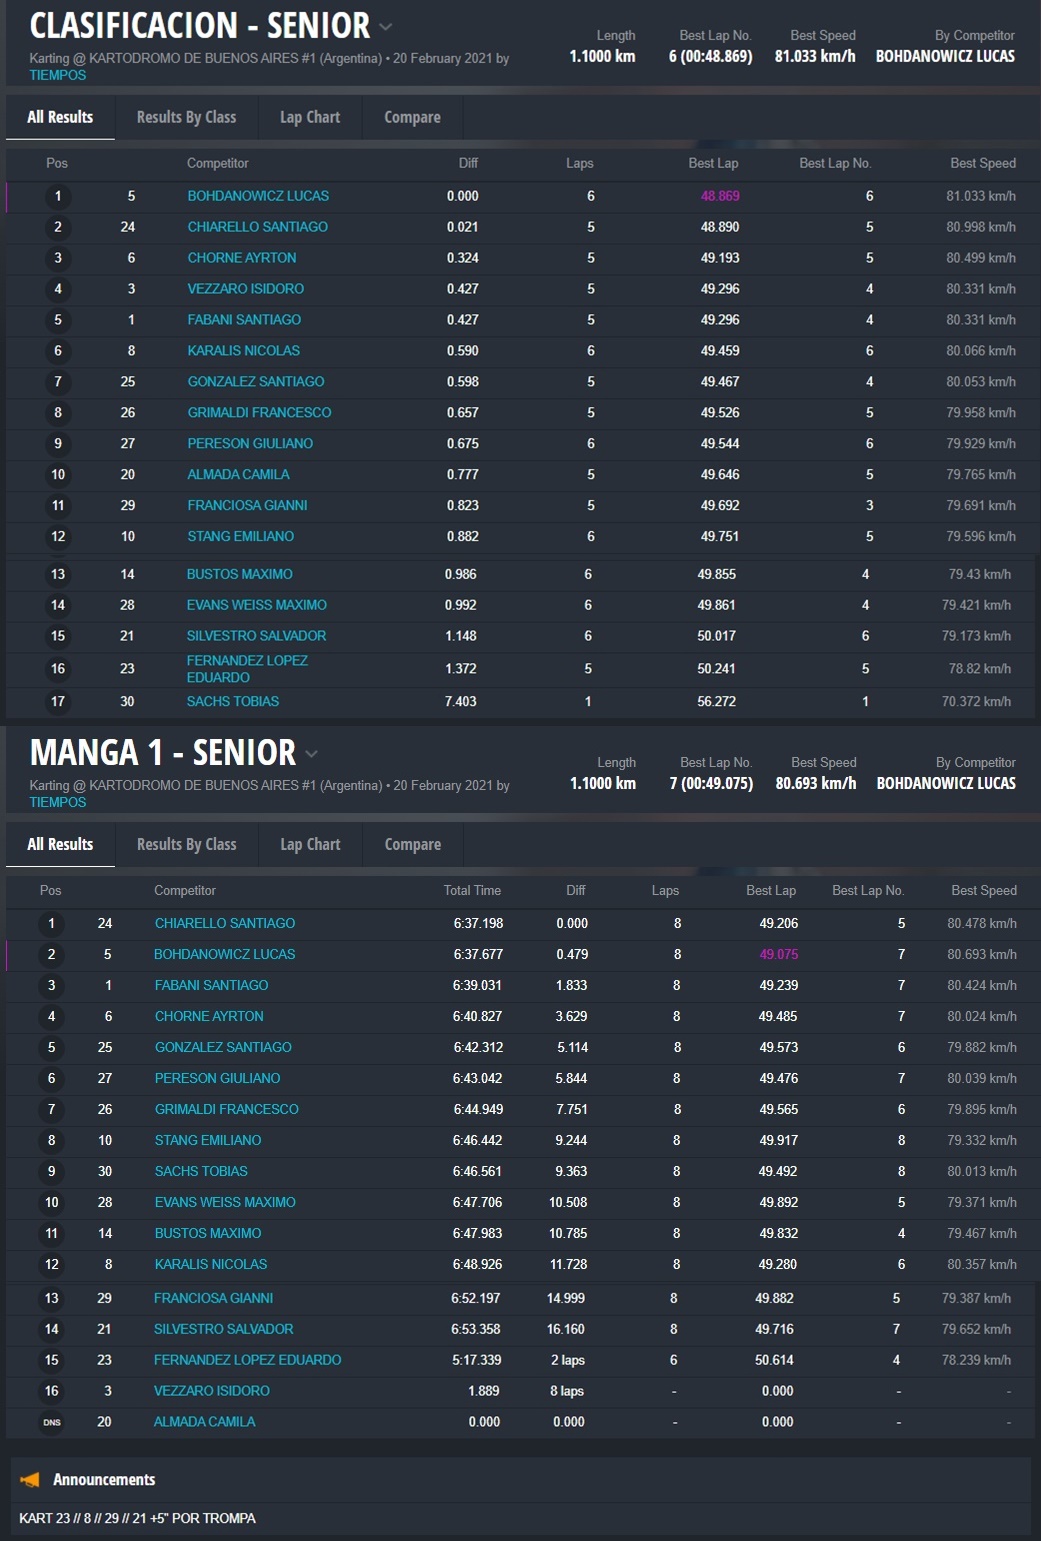Click TIEMPOS link under Clasificacion title

(58, 75)
